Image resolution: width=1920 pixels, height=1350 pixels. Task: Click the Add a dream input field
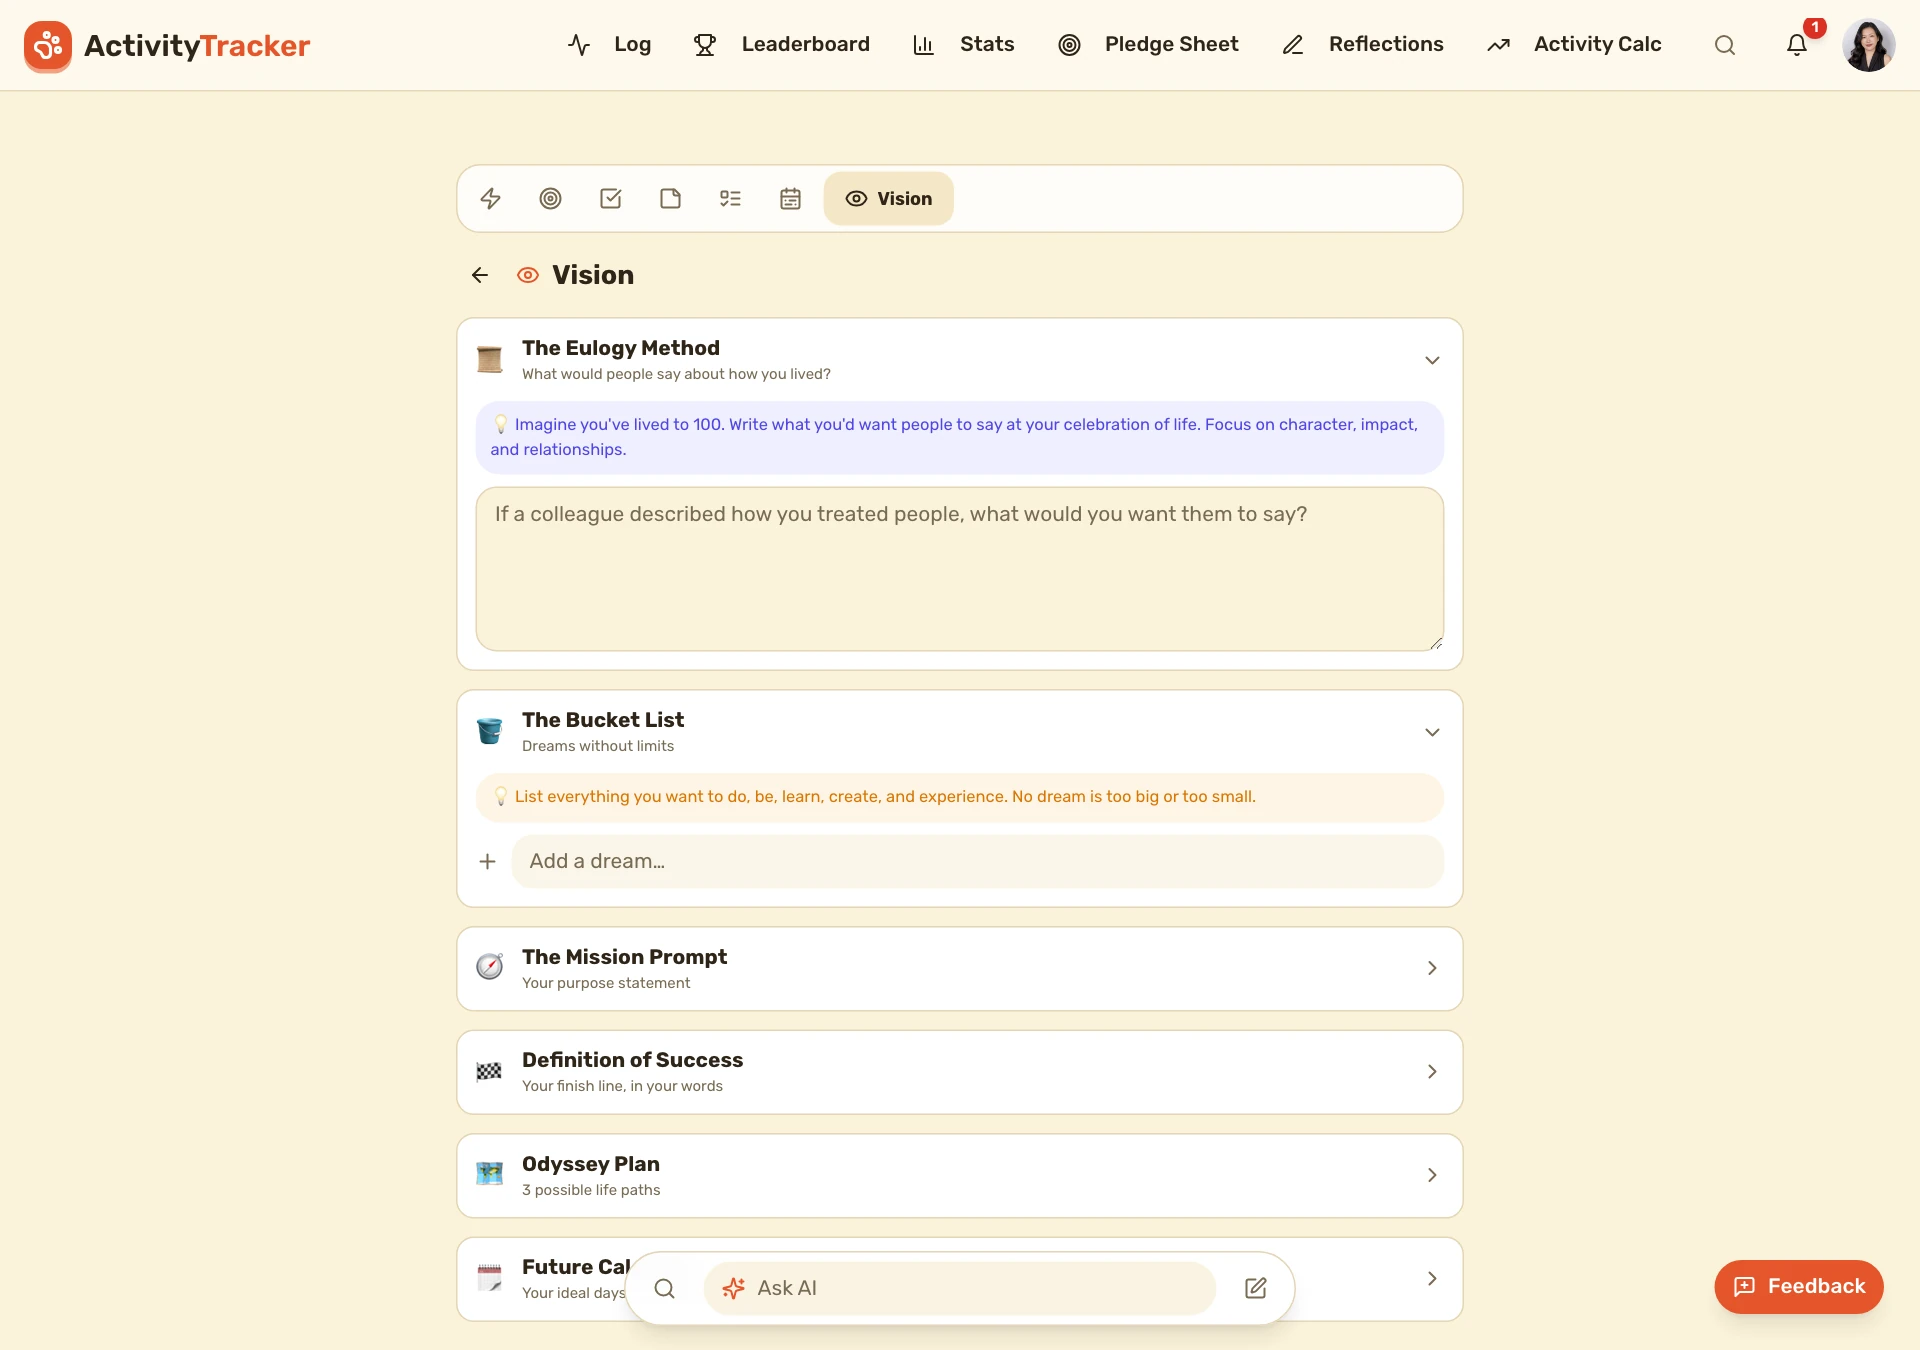977,861
